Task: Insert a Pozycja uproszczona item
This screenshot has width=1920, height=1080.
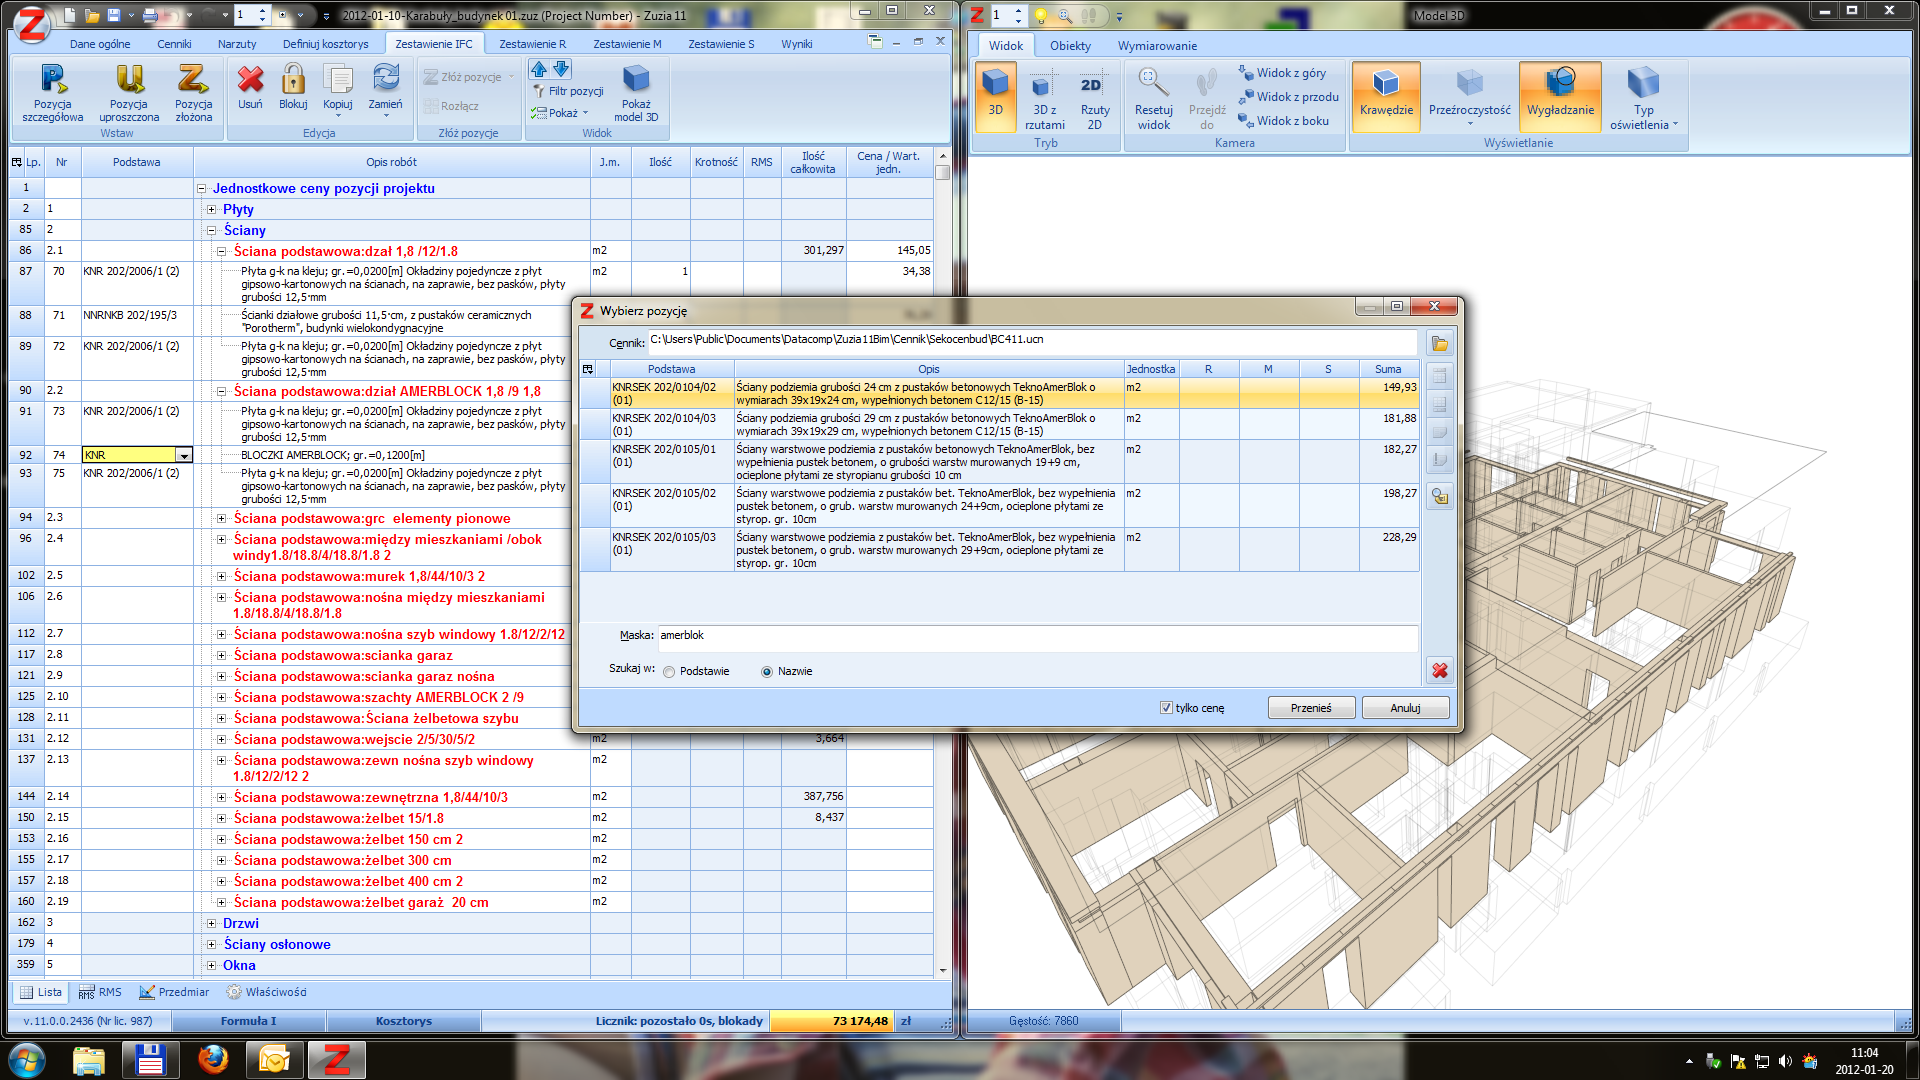Action: pos(129,92)
